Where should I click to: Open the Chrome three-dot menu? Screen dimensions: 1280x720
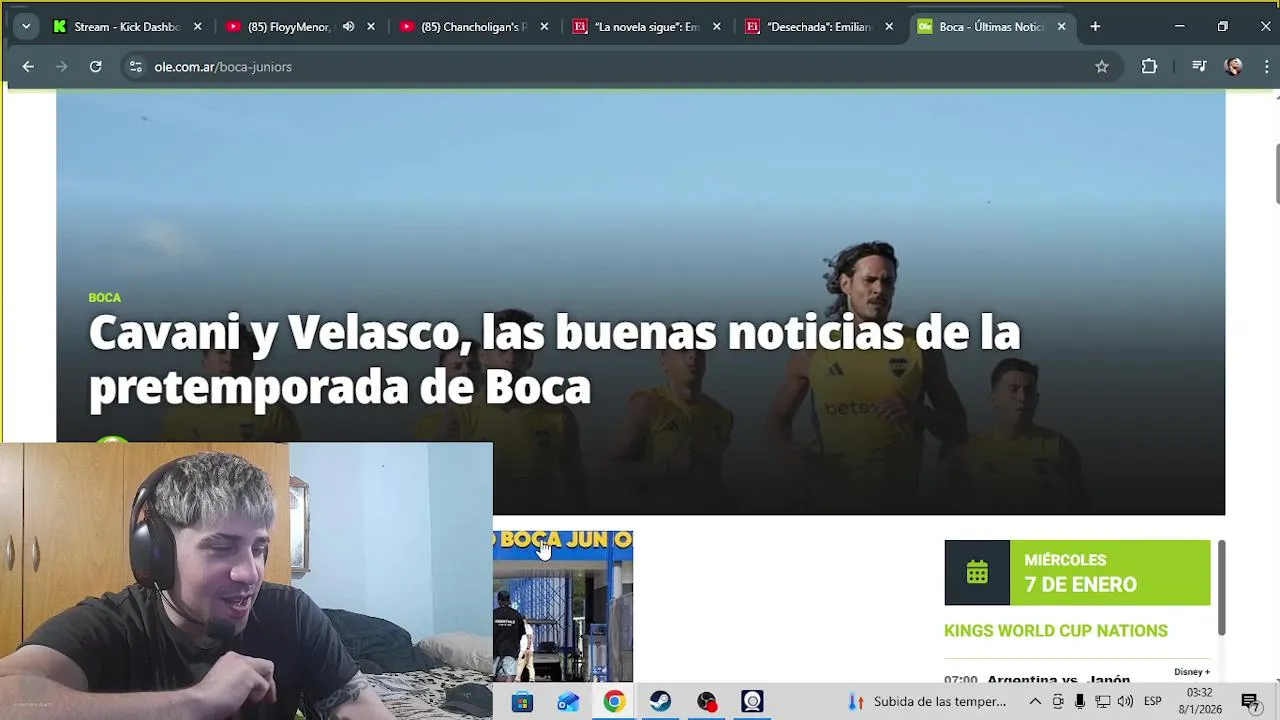pyautogui.click(x=1267, y=67)
